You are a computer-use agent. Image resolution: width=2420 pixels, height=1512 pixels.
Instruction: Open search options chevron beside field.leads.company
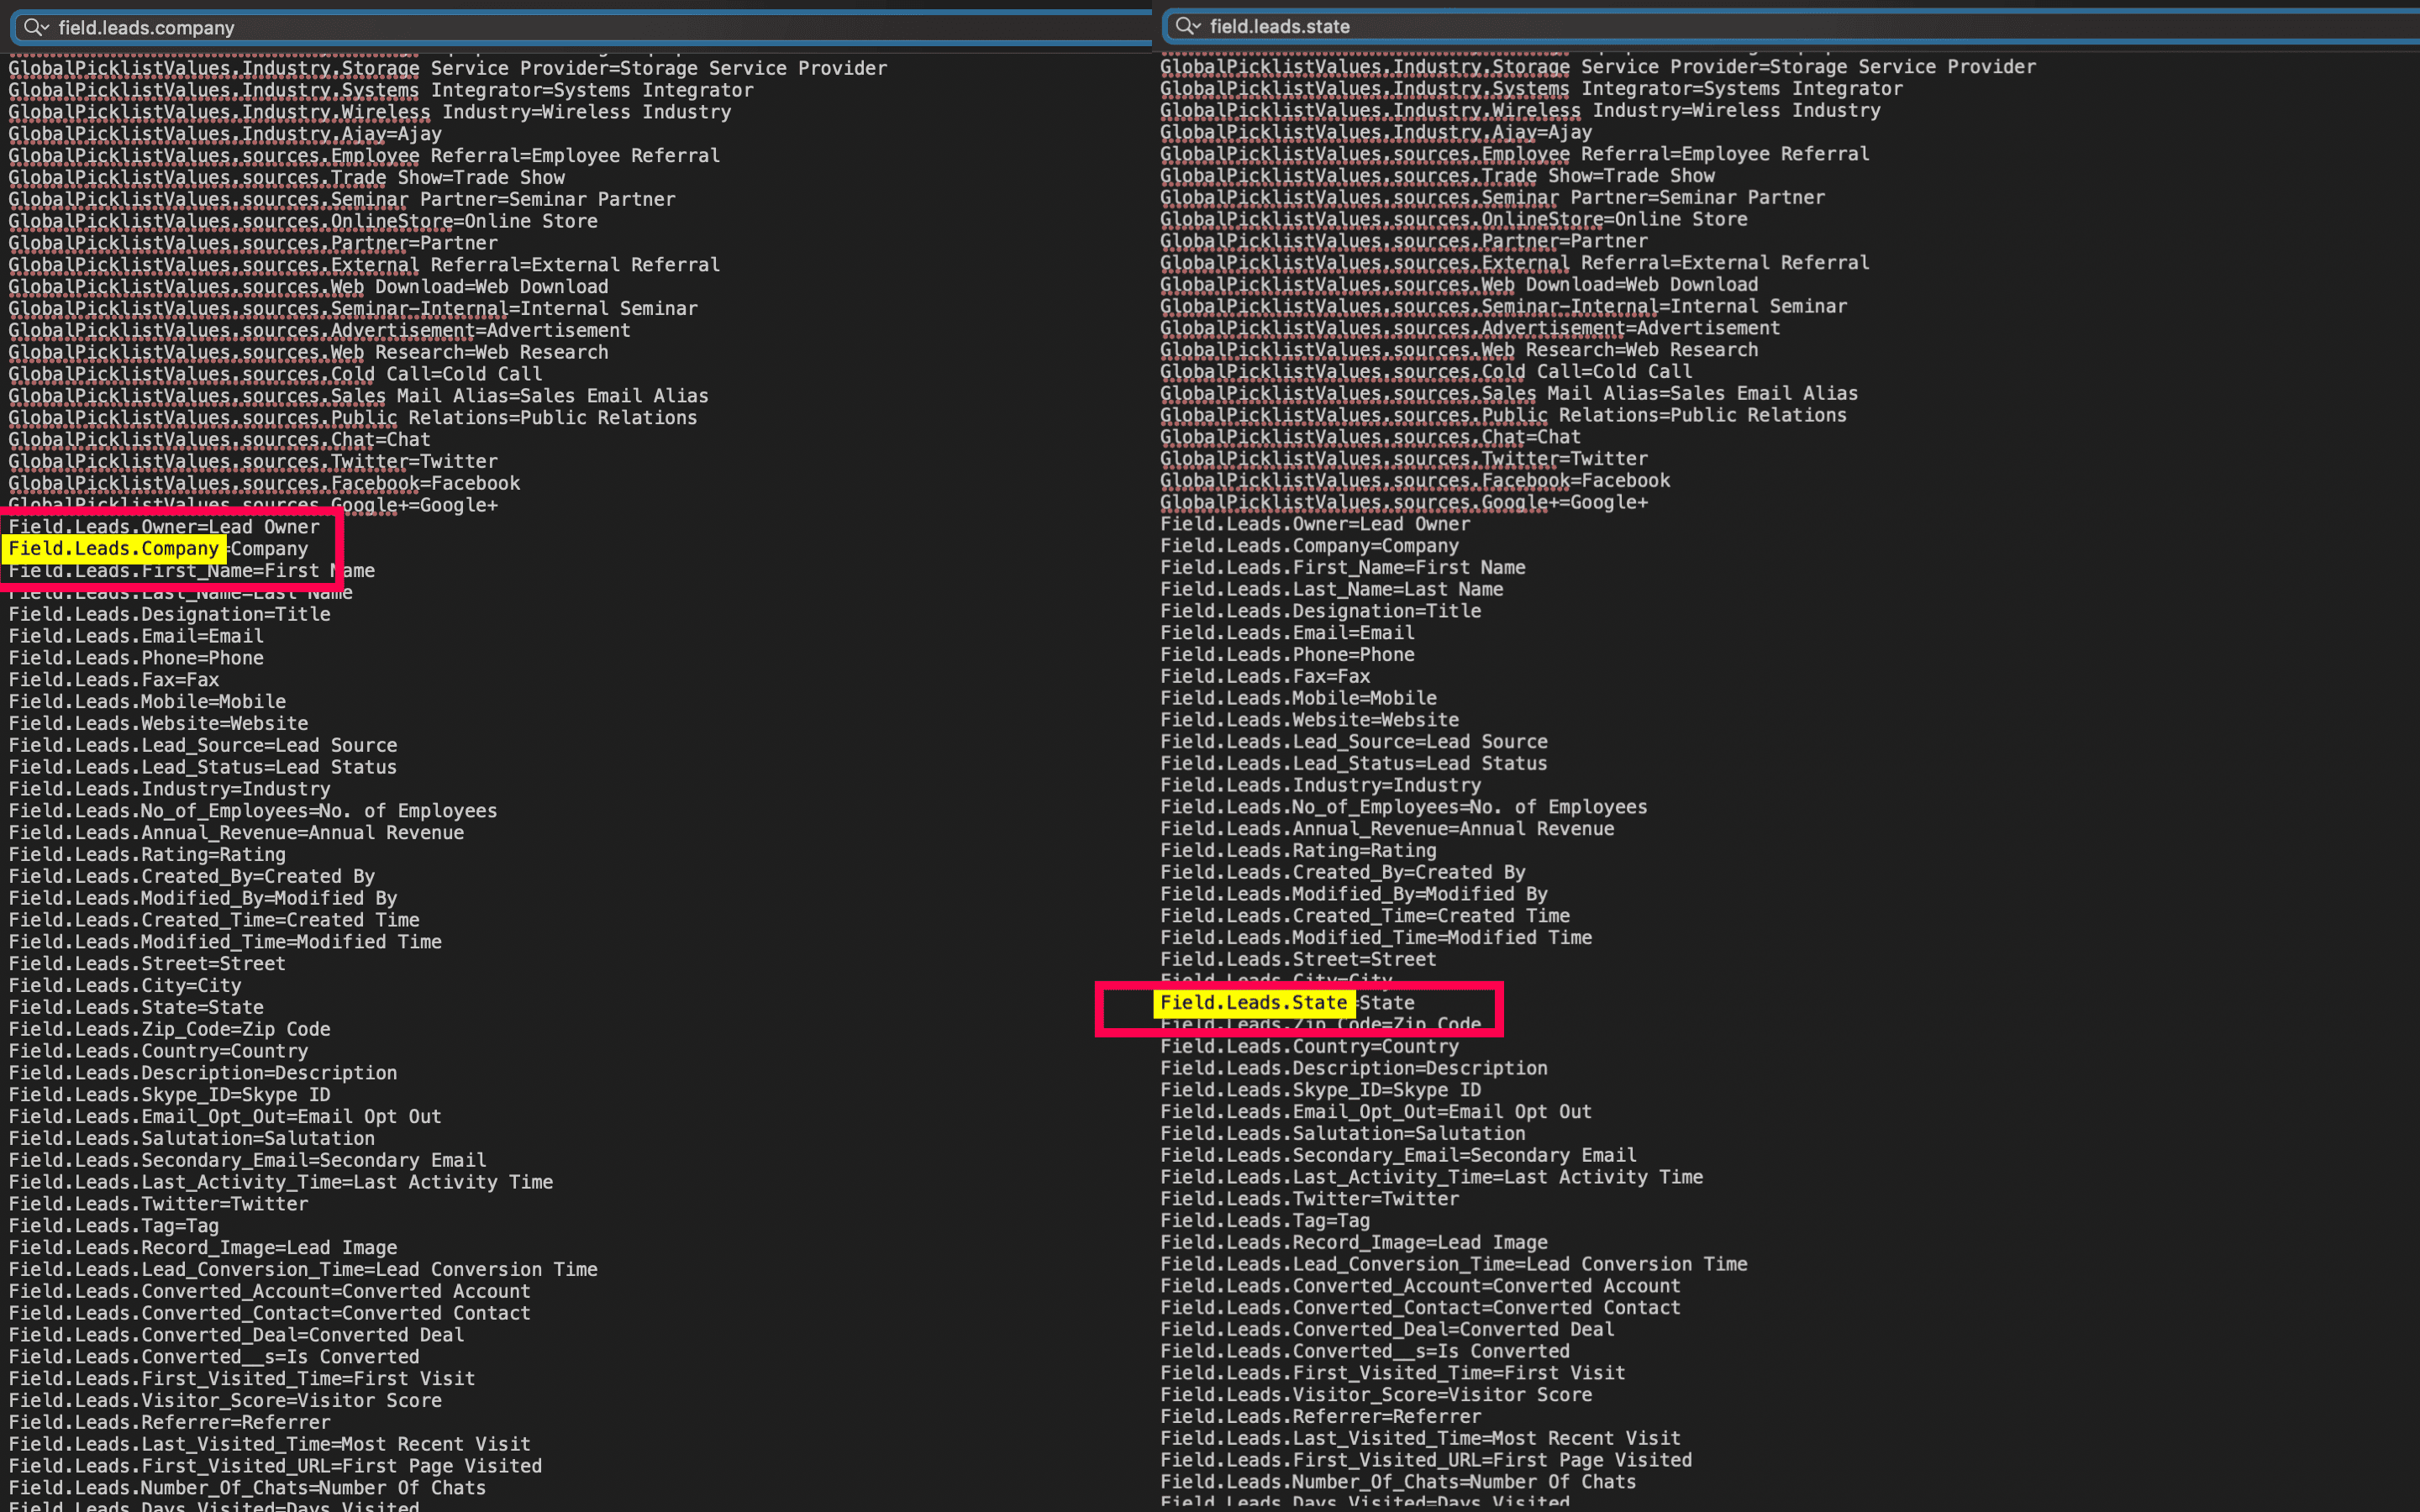coord(45,28)
